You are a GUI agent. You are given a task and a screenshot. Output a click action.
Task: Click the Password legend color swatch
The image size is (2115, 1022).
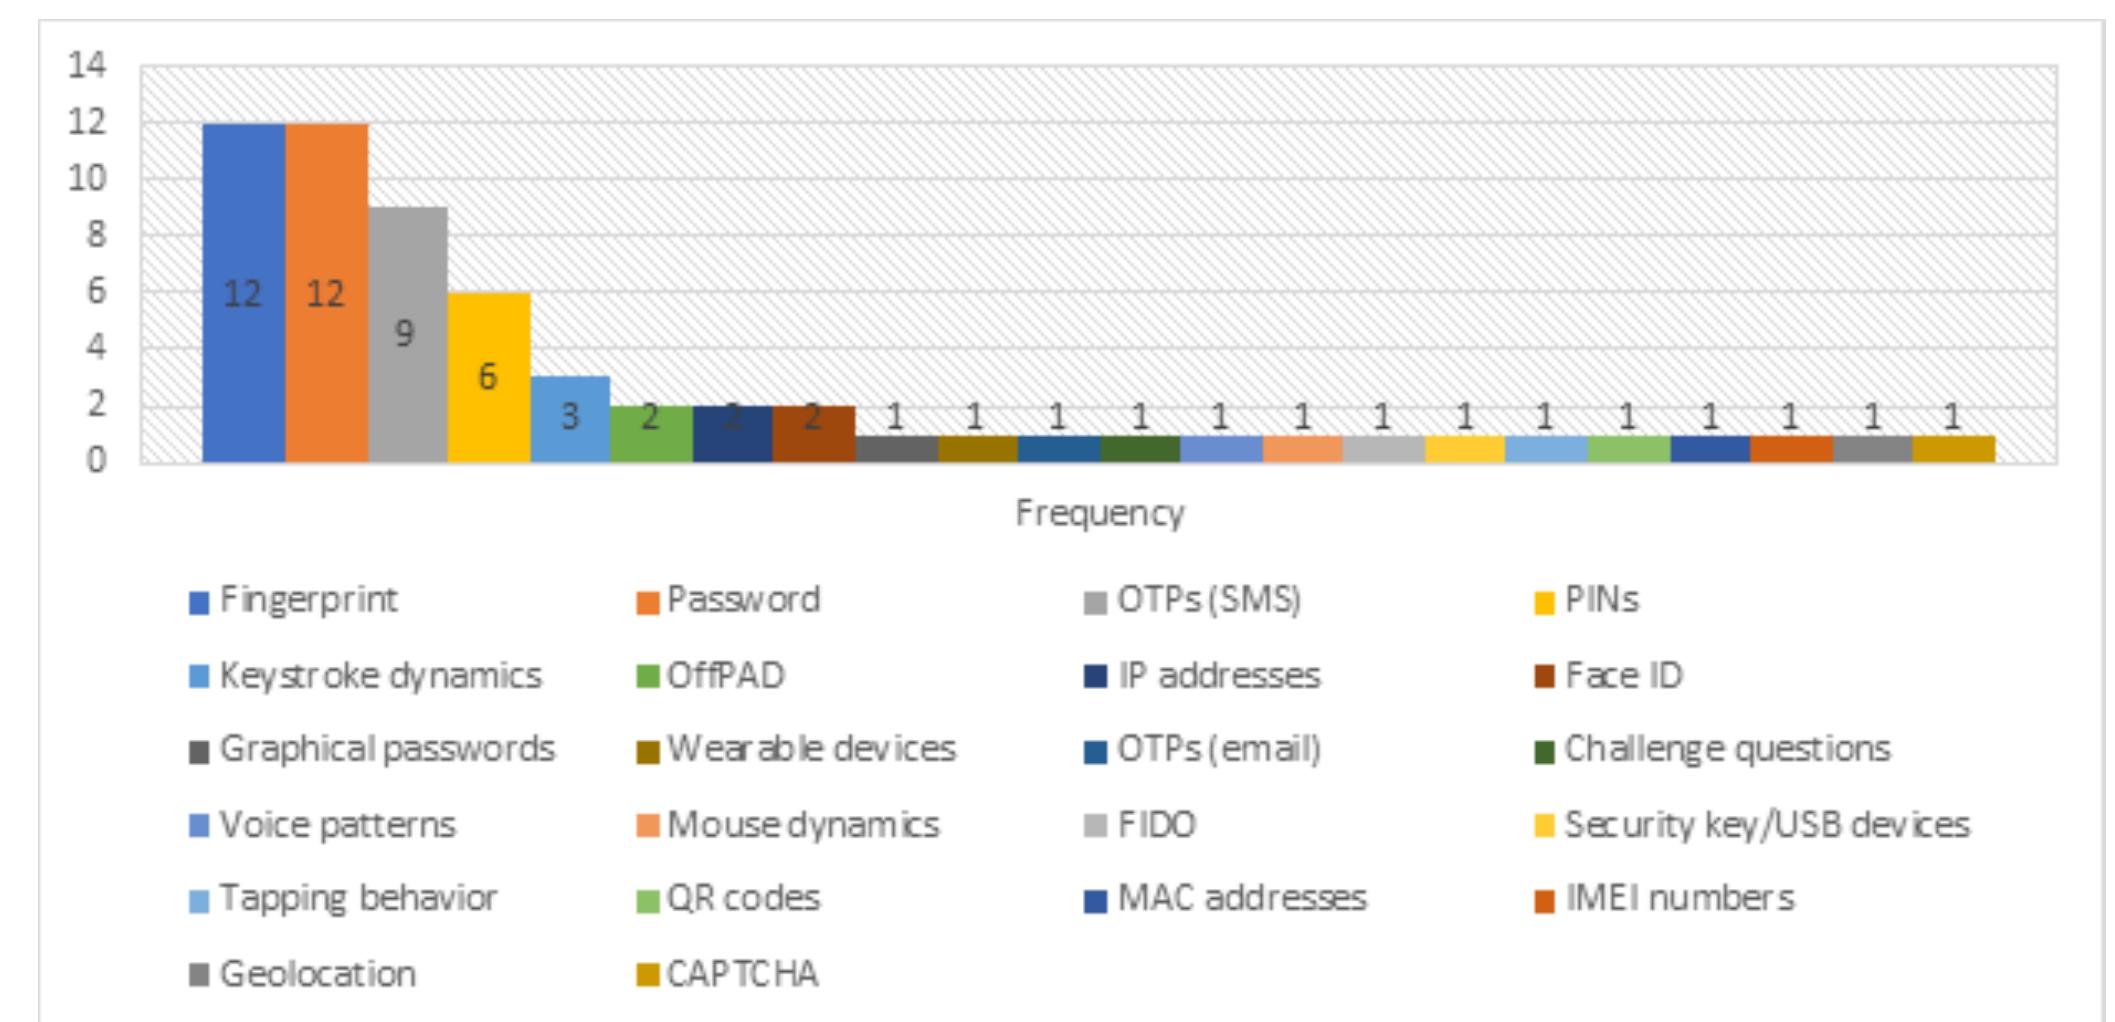click(647, 603)
